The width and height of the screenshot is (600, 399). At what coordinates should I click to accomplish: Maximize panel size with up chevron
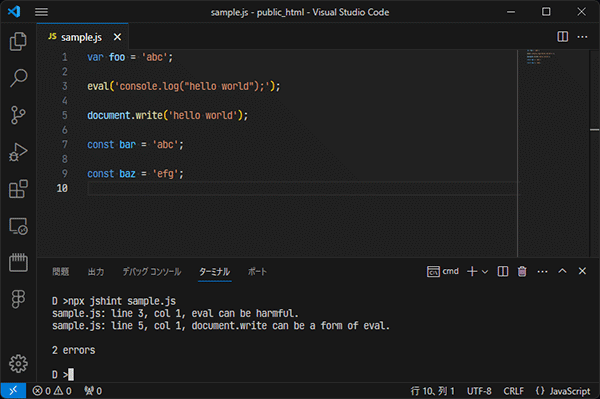pos(562,271)
